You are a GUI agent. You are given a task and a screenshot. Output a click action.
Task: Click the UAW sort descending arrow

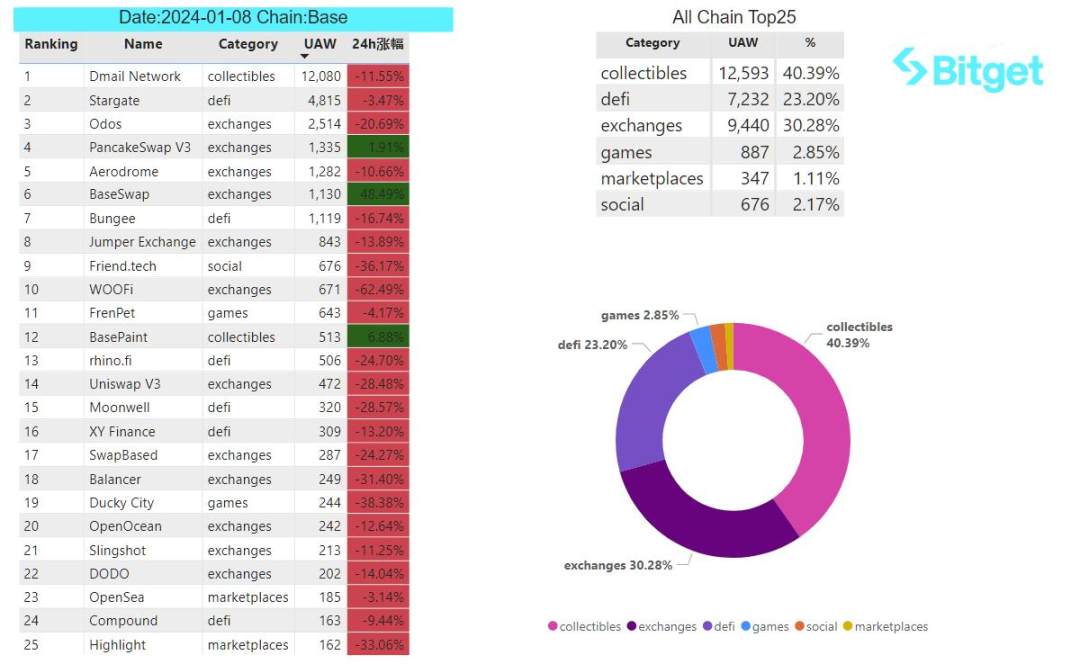tap(304, 56)
